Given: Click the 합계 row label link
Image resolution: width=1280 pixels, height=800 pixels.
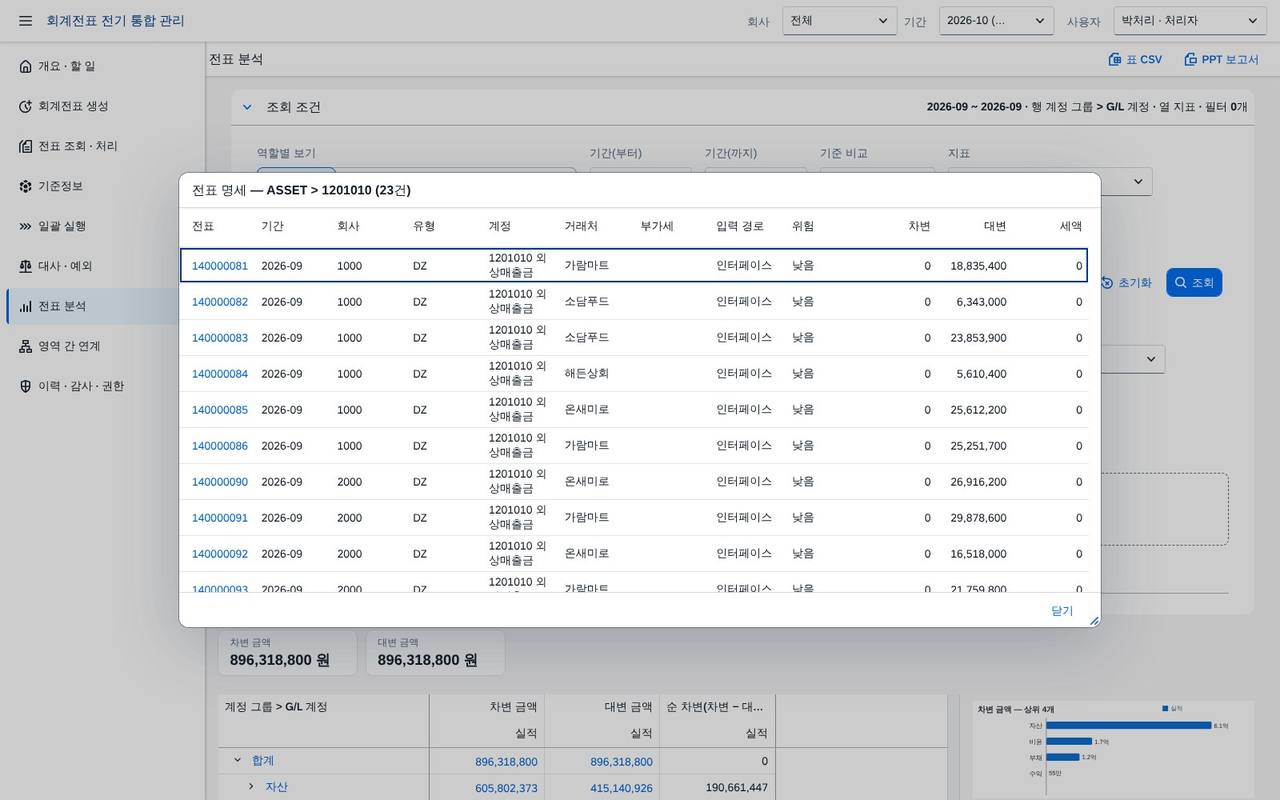Looking at the screenshot, I should [x=263, y=761].
